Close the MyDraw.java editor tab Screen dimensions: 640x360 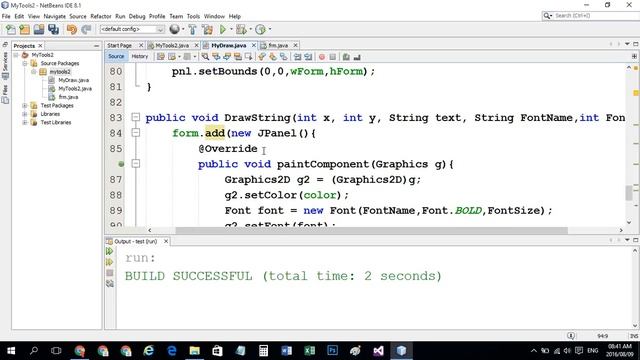tap(253, 45)
